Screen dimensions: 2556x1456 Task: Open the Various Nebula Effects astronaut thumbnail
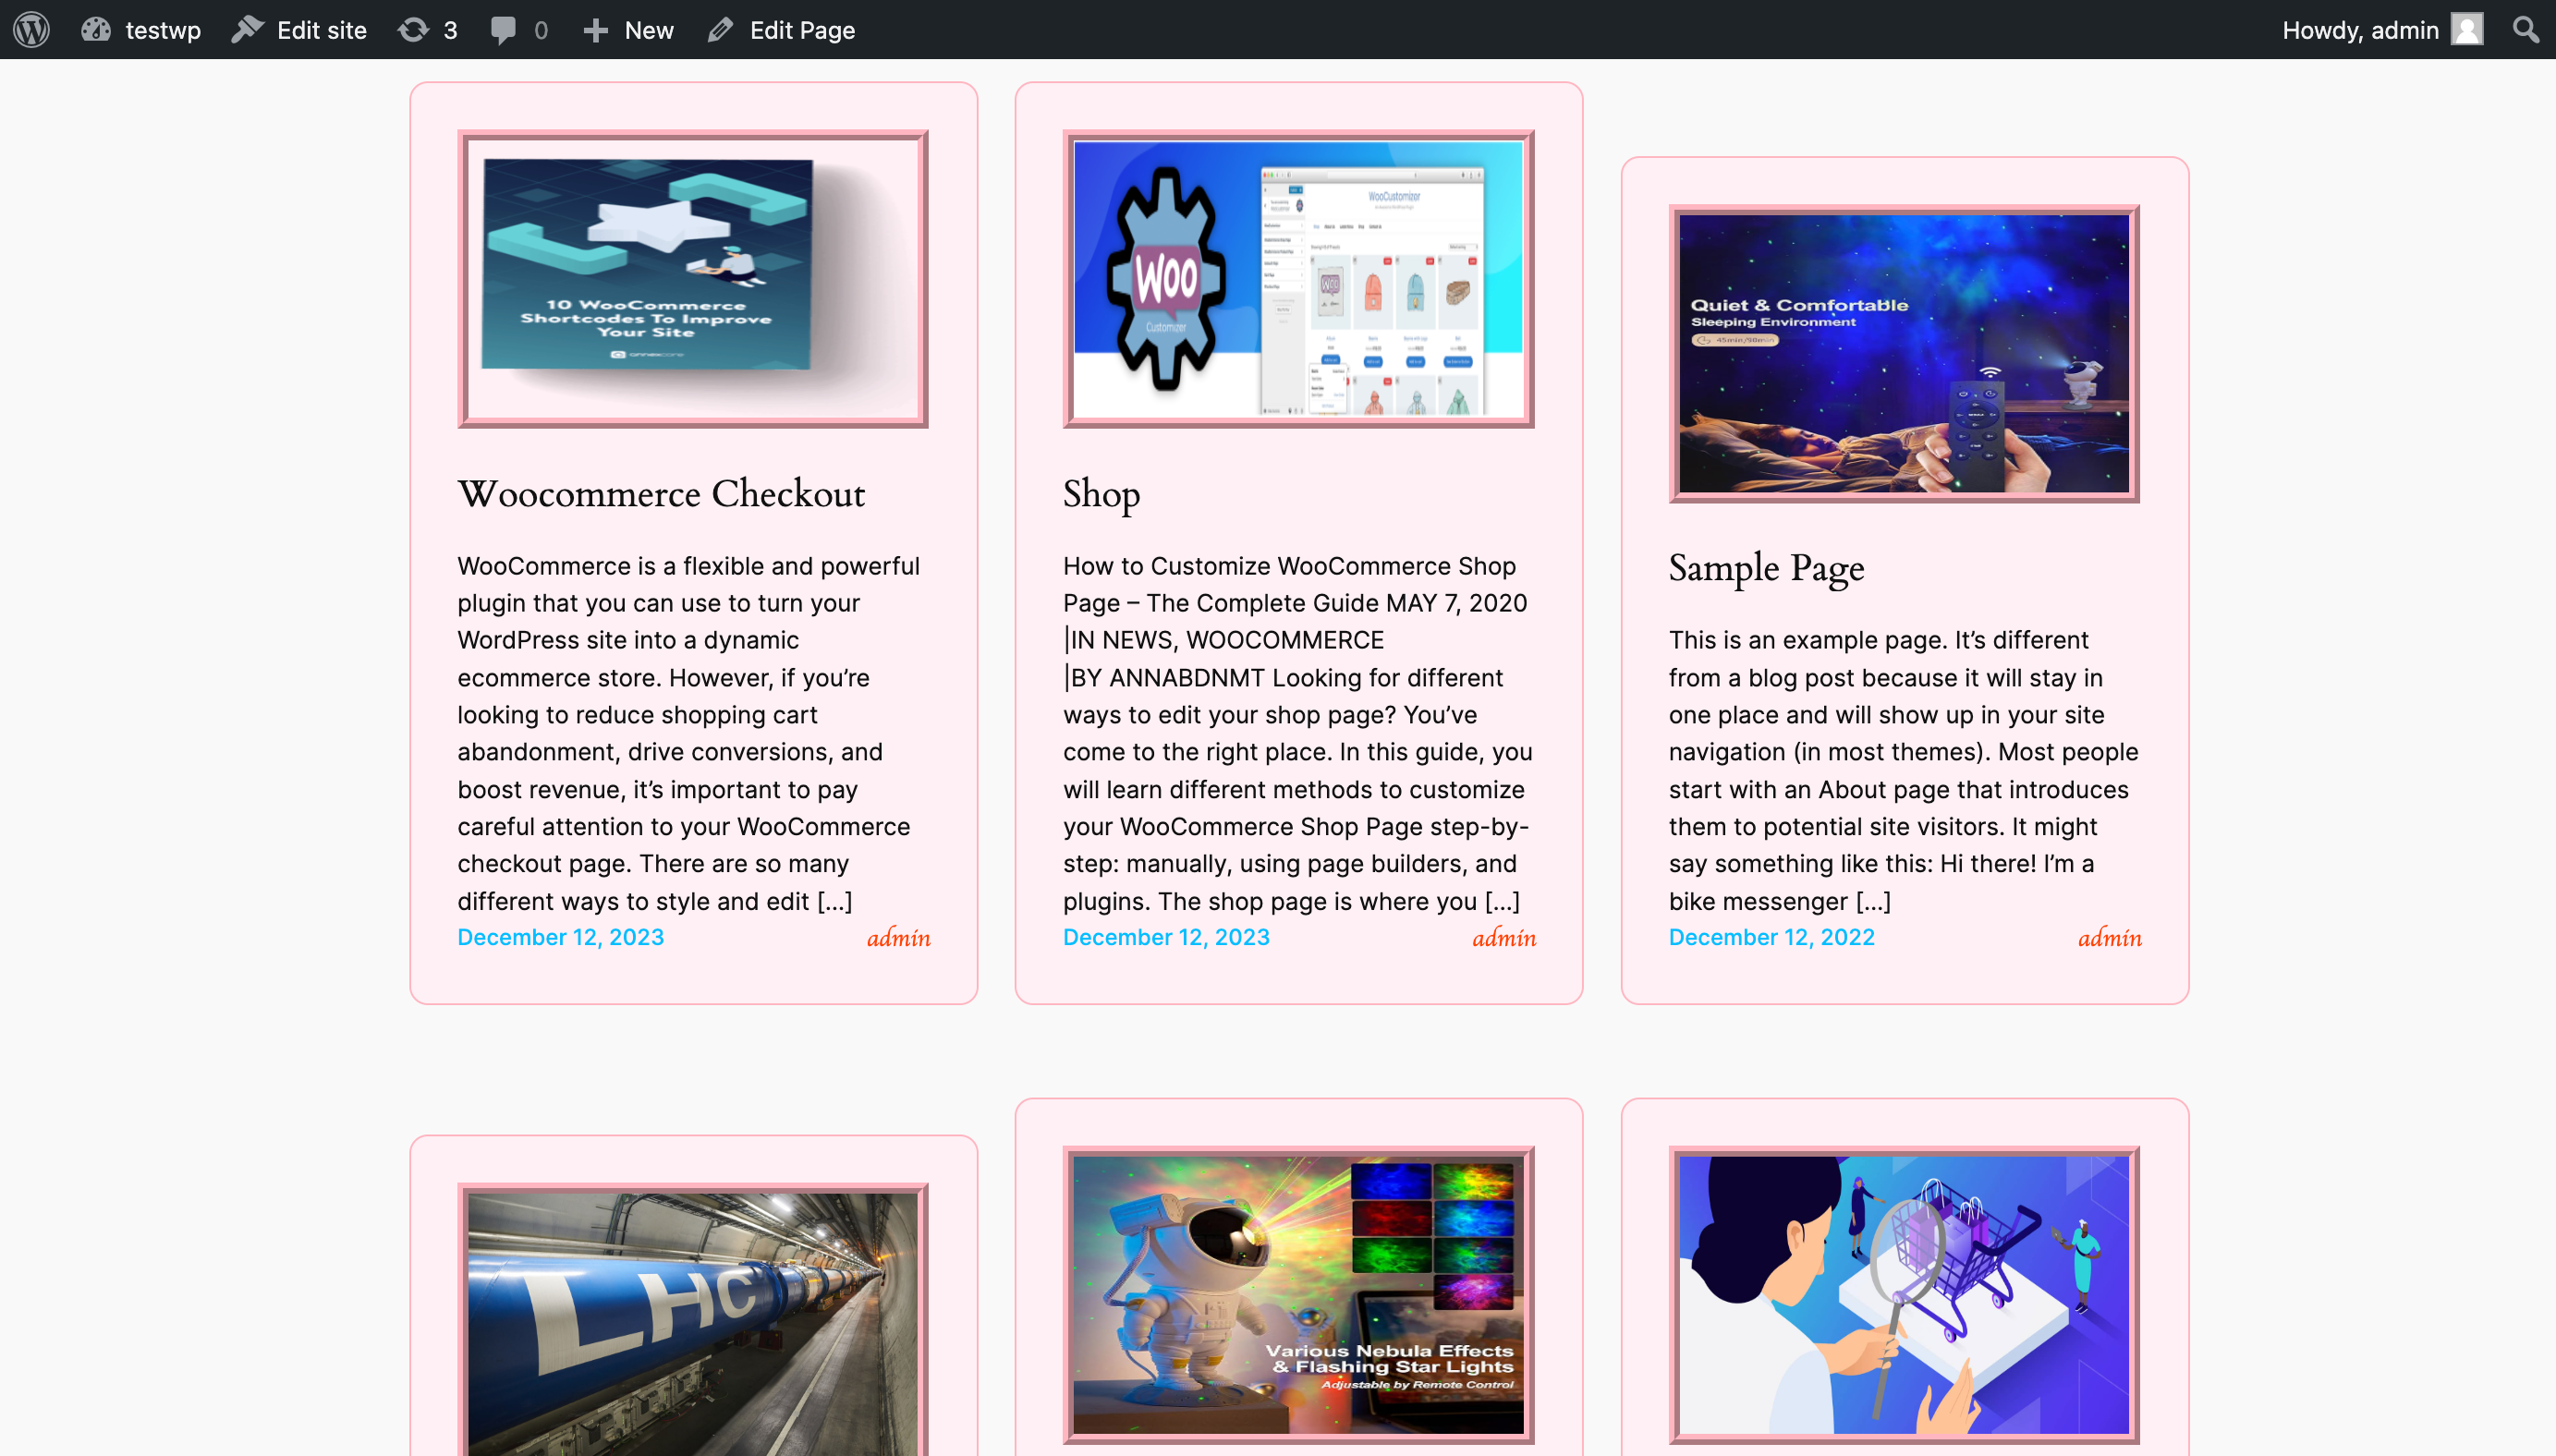click(x=1298, y=1294)
